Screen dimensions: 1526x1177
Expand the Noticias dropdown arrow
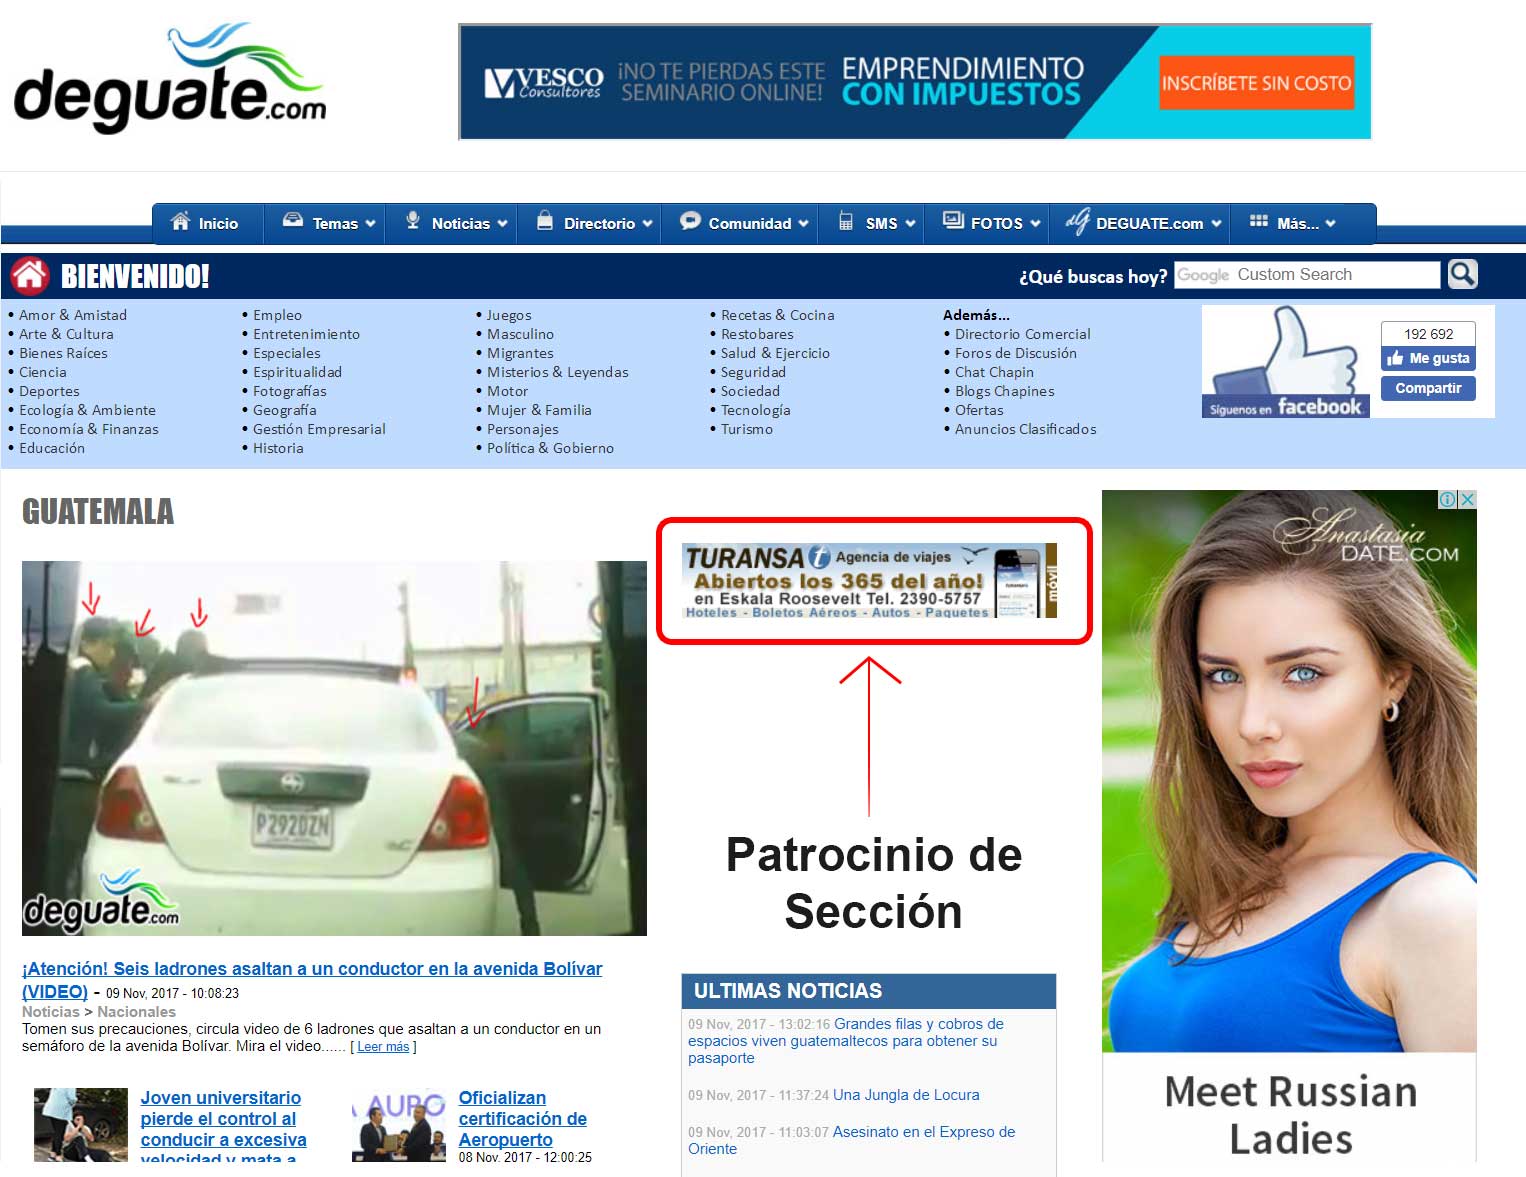[x=502, y=224]
